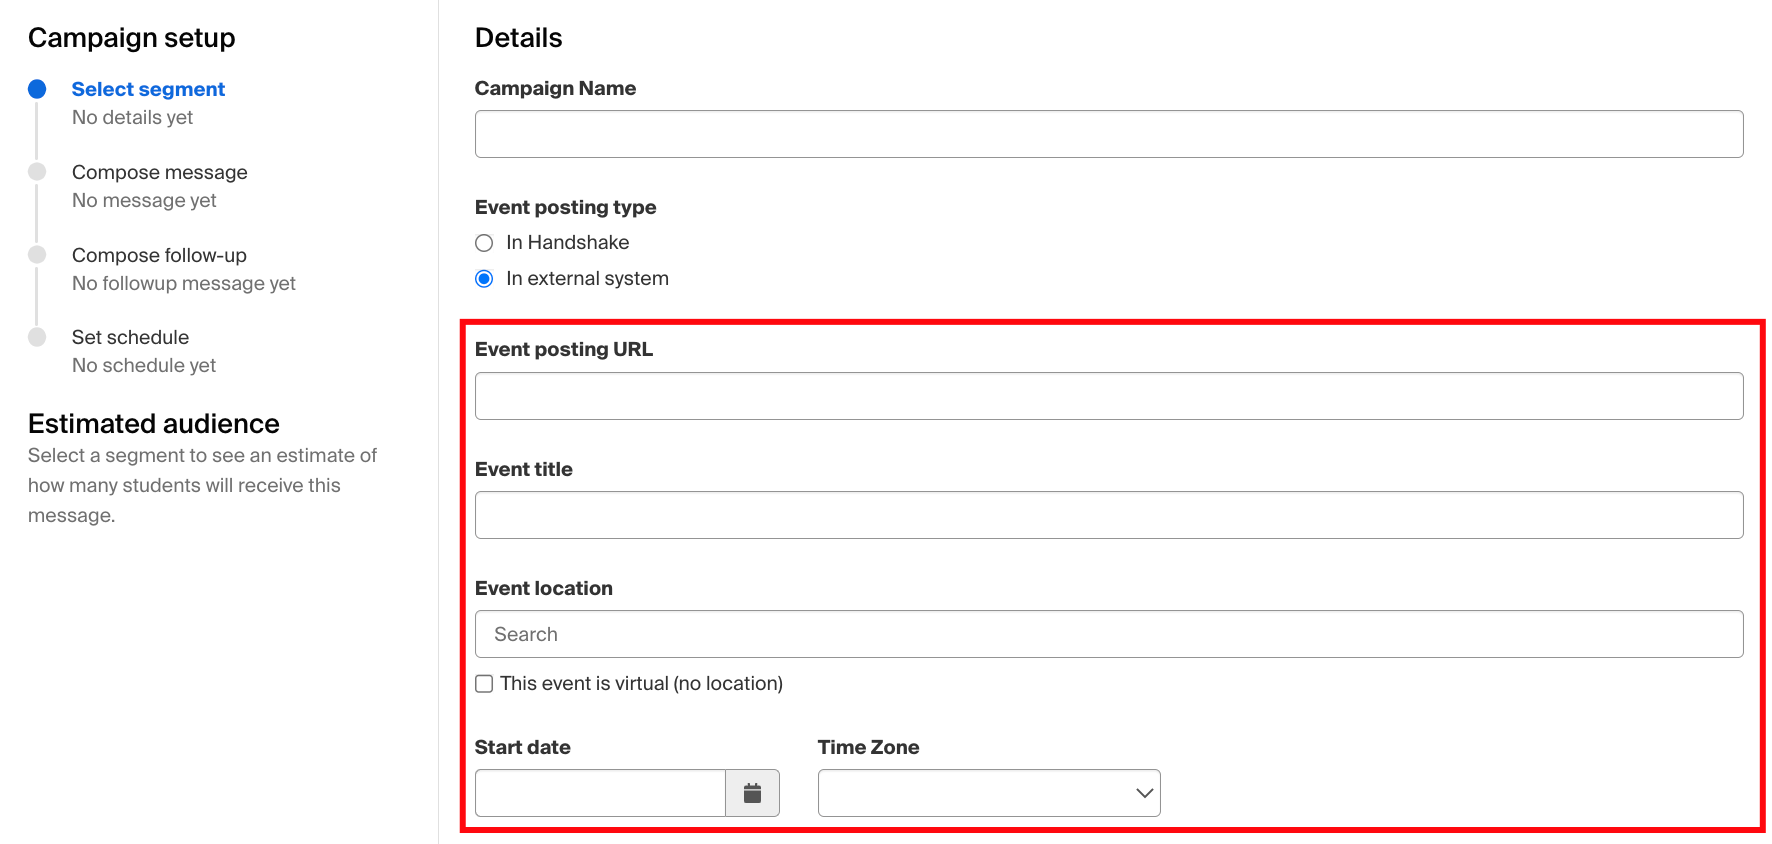
Task: Open the Set schedule step
Action: (x=130, y=337)
